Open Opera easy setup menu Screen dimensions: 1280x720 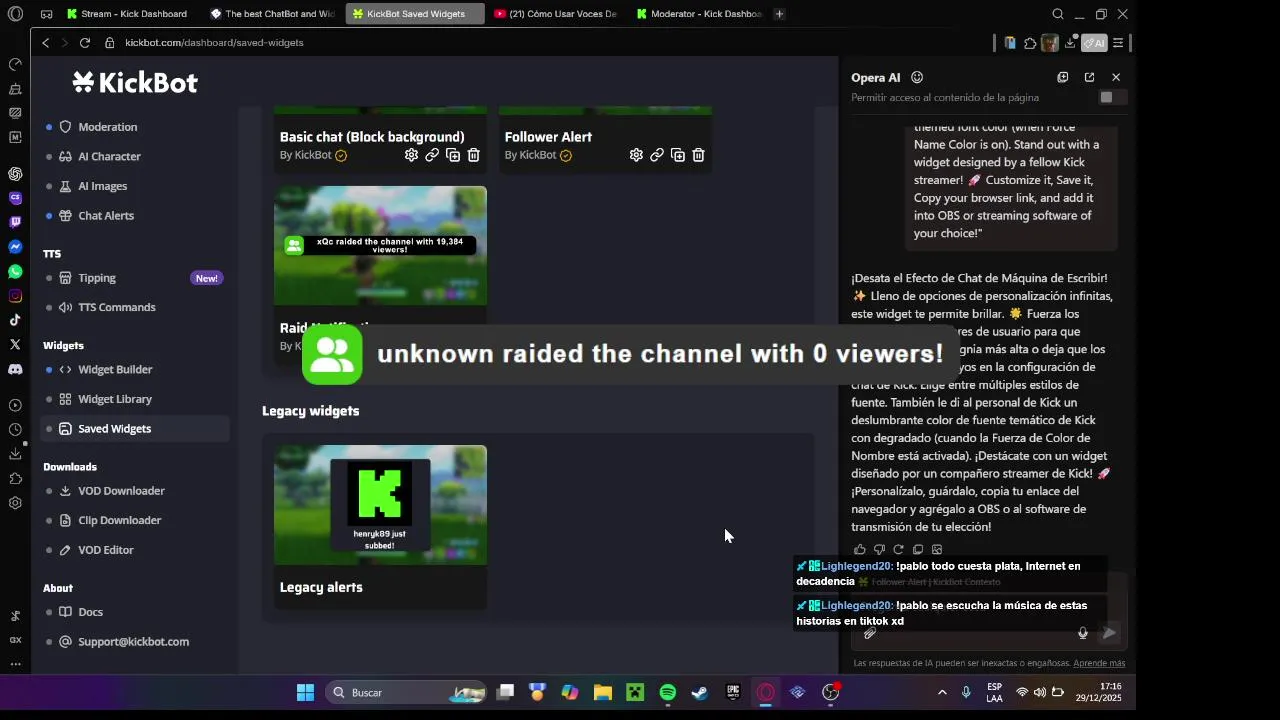click(1118, 43)
